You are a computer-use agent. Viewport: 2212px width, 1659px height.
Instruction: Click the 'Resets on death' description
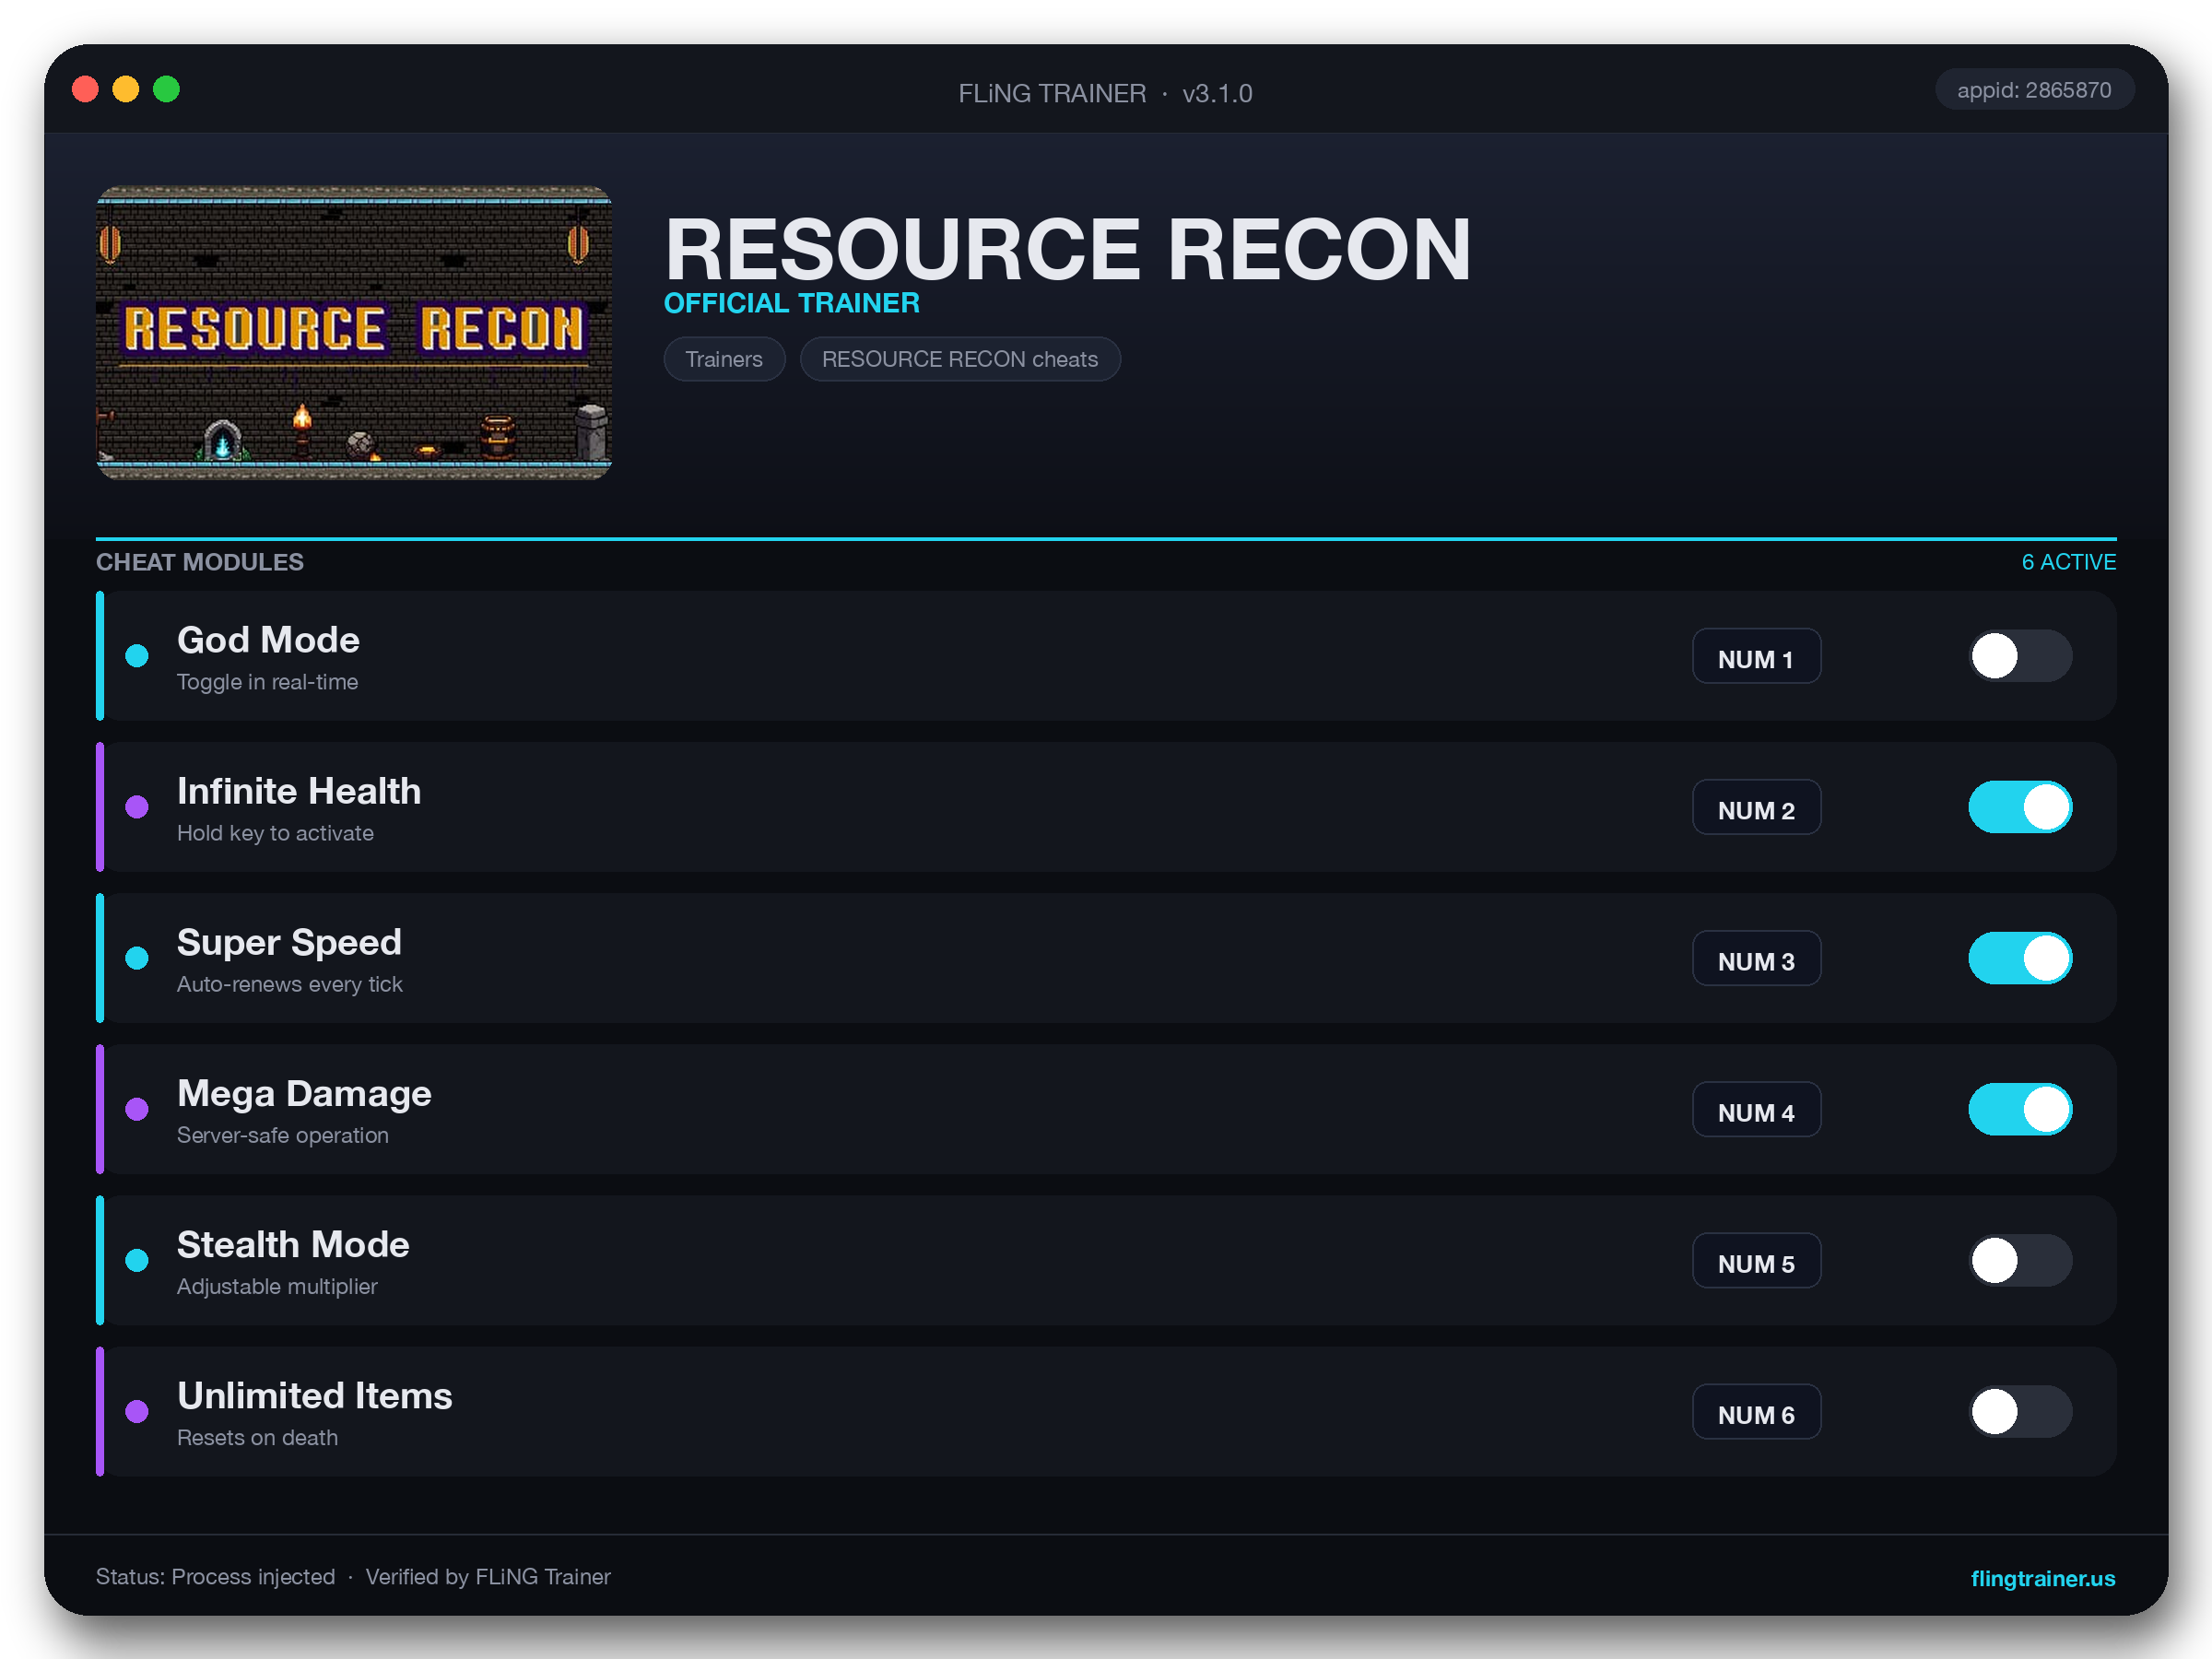coord(257,1437)
